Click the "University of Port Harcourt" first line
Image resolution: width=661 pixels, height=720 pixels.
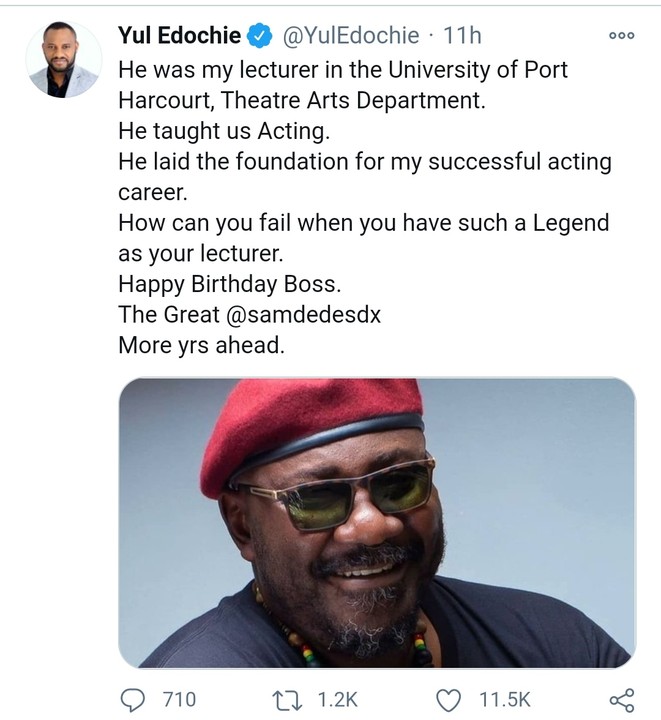(343, 70)
